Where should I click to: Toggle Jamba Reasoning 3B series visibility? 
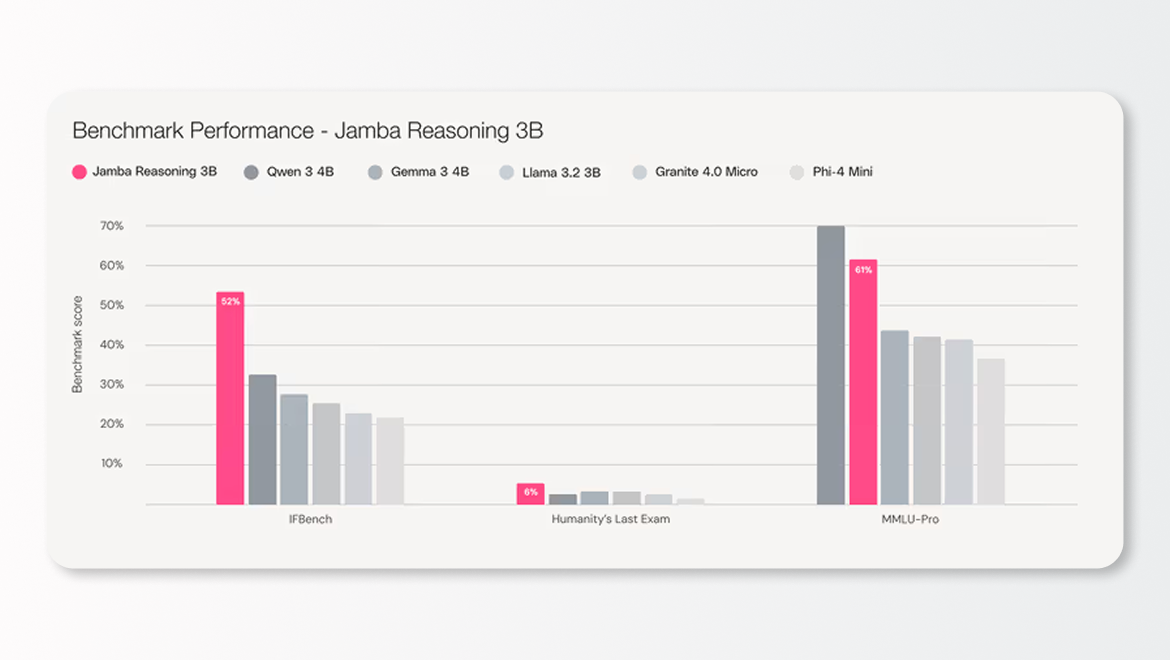point(143,171)
